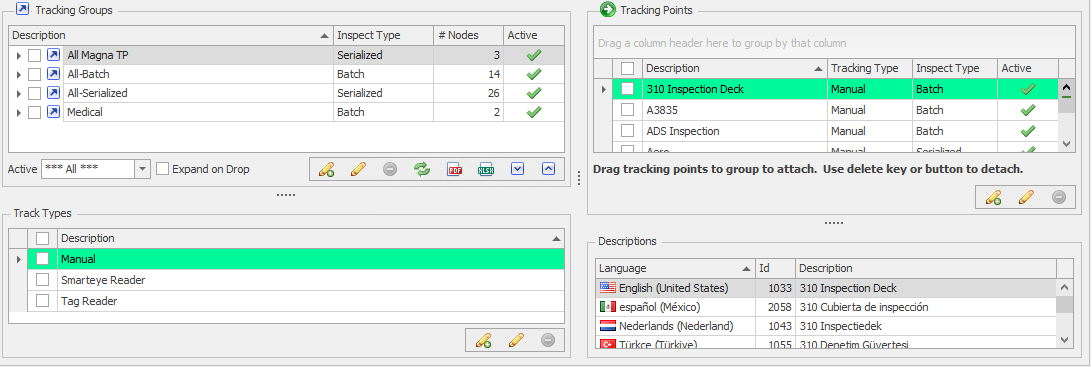1091x367 pixels.
Task: Click the Tracking Points list scrollbar down arrow
Action: coord(1066,143)
